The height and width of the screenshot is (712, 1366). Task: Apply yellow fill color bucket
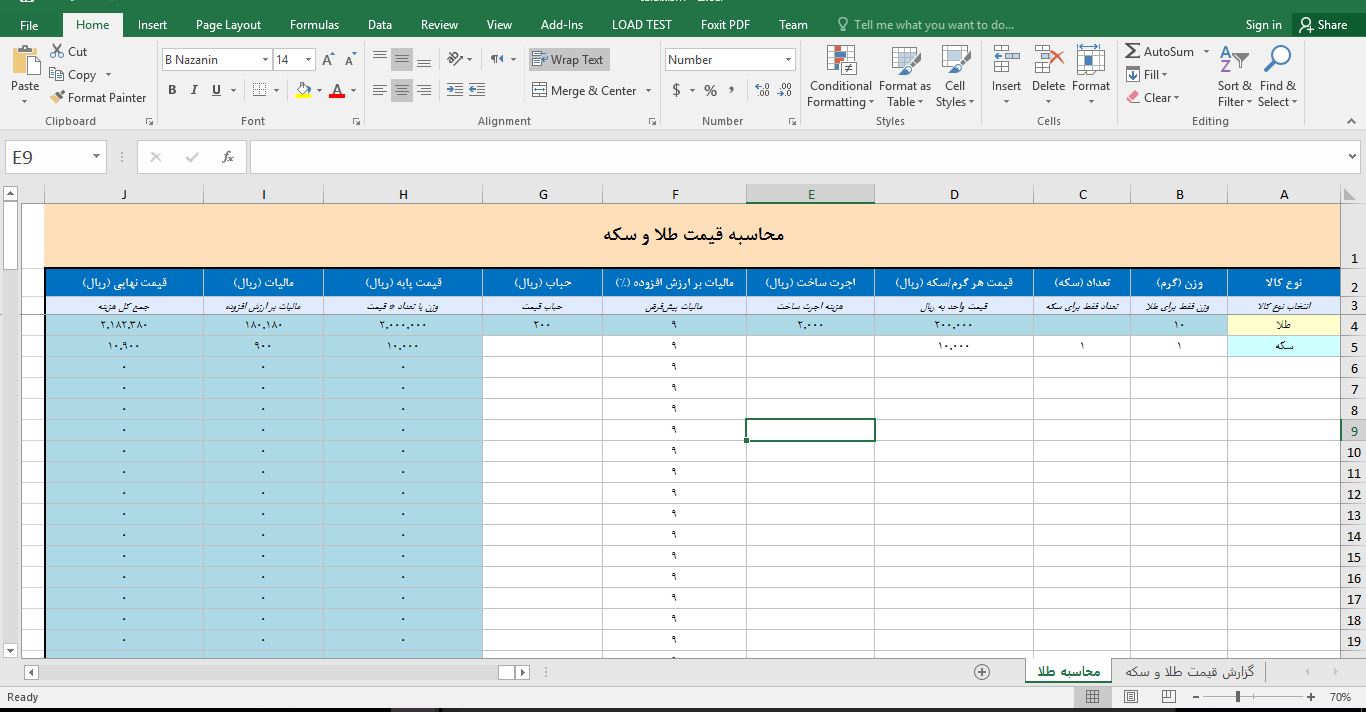tap(303, 90)
